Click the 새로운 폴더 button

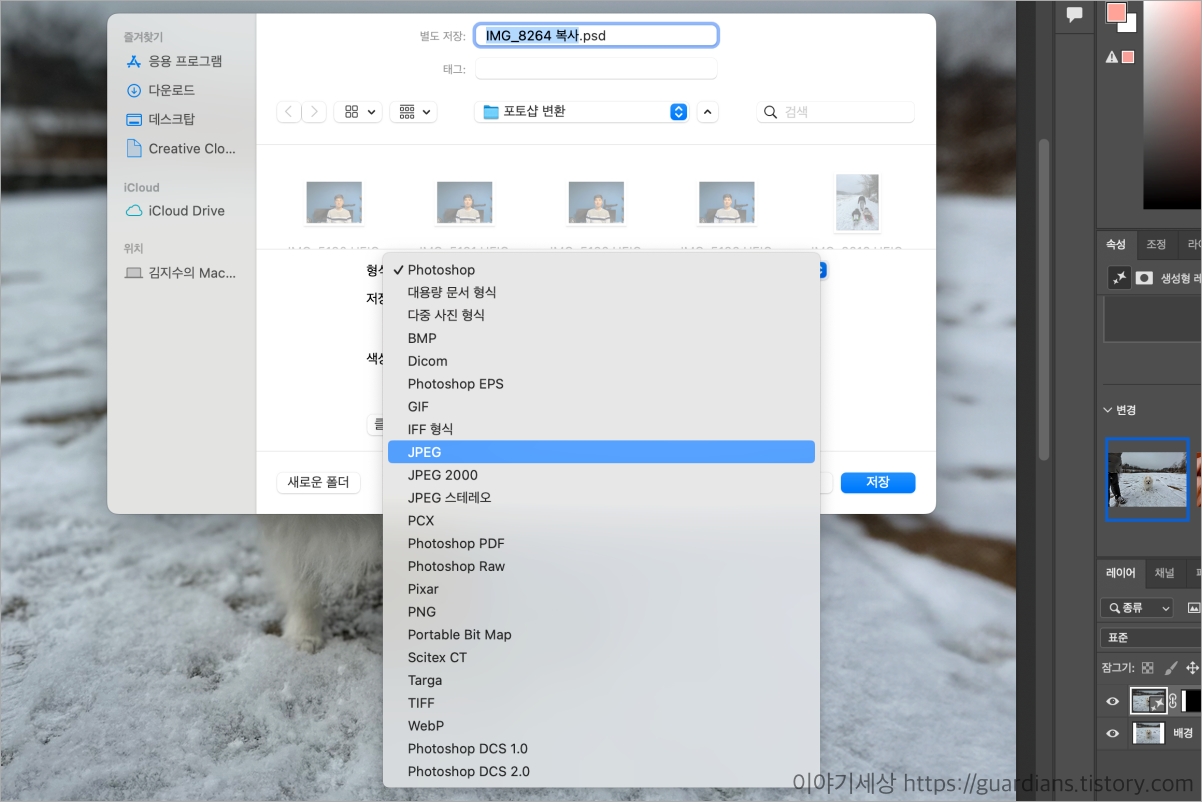(x=318, y=482)
